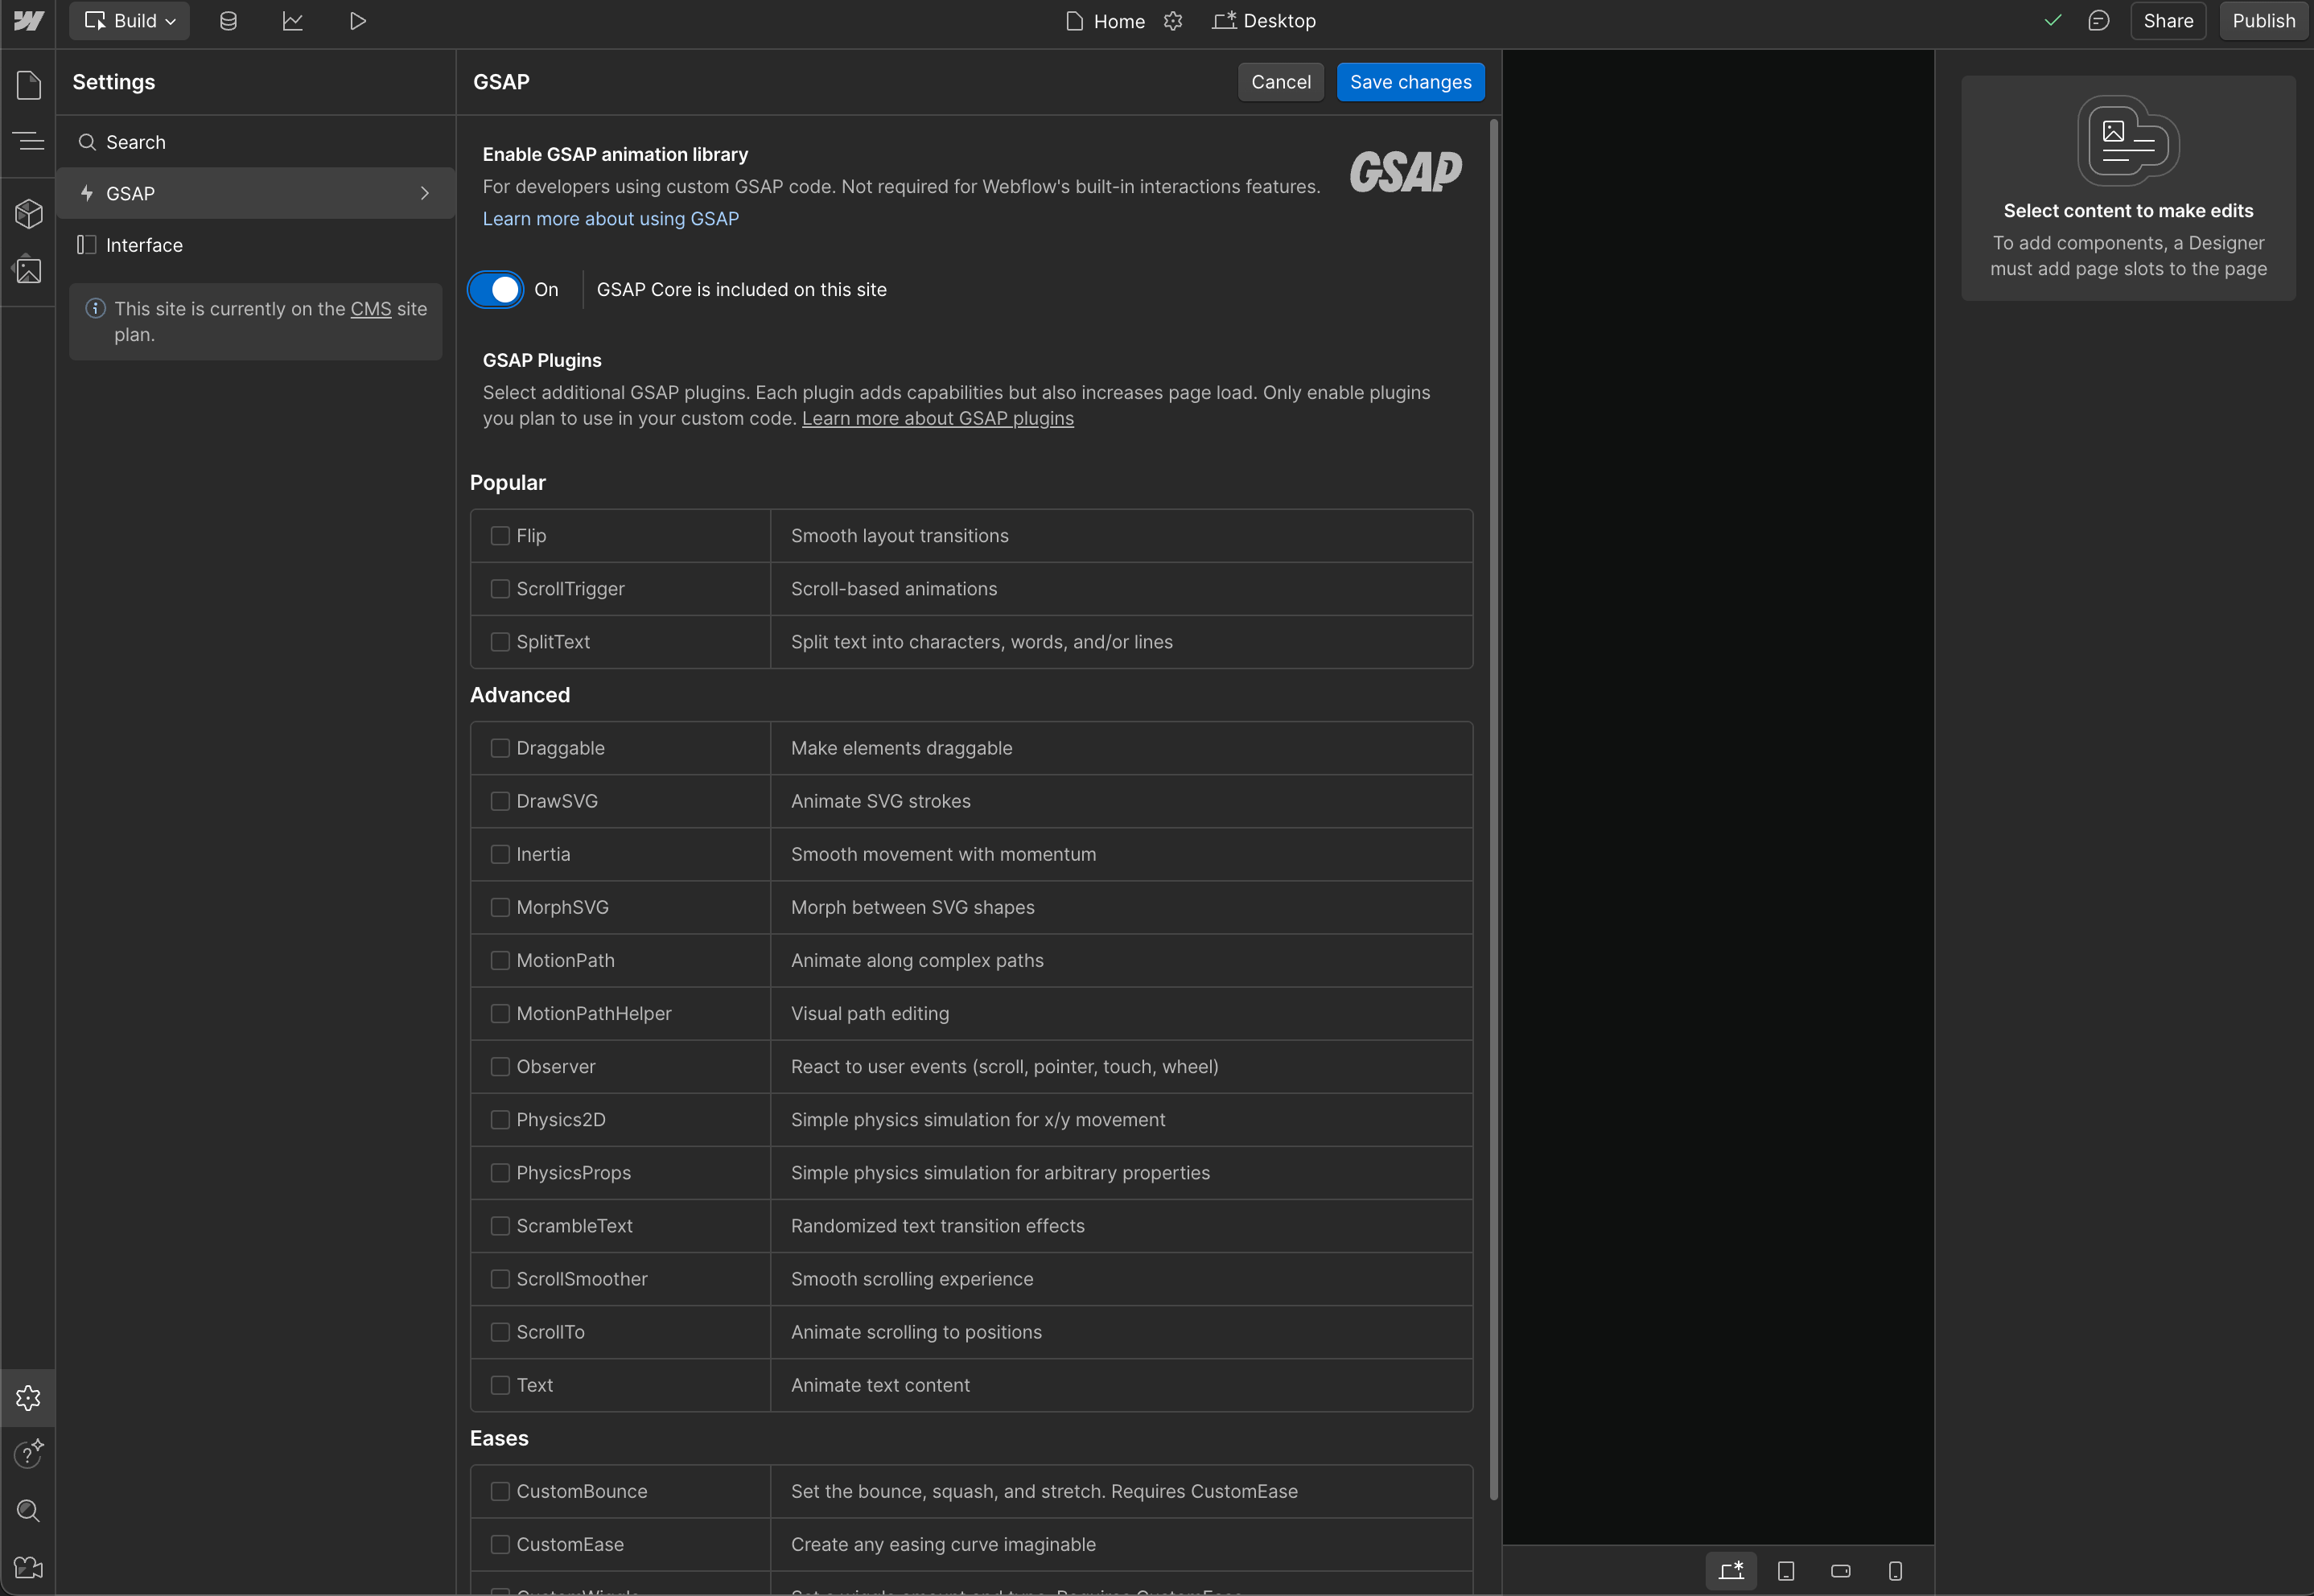
Task: Open the CMS site plan link
Action: 371,309
